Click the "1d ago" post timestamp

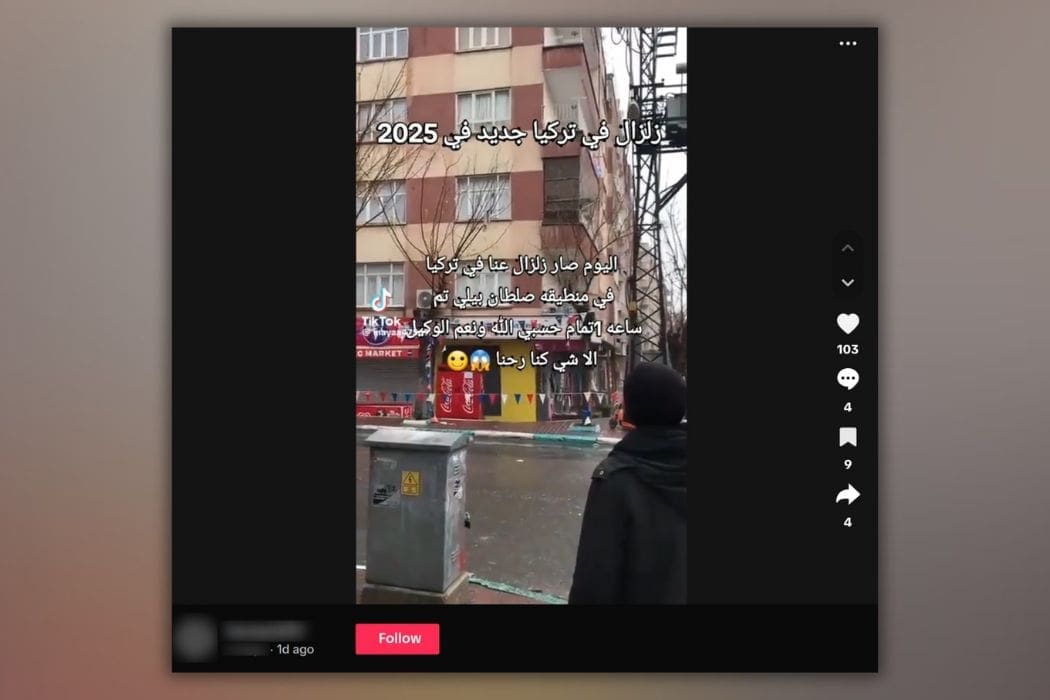[294, 650]
